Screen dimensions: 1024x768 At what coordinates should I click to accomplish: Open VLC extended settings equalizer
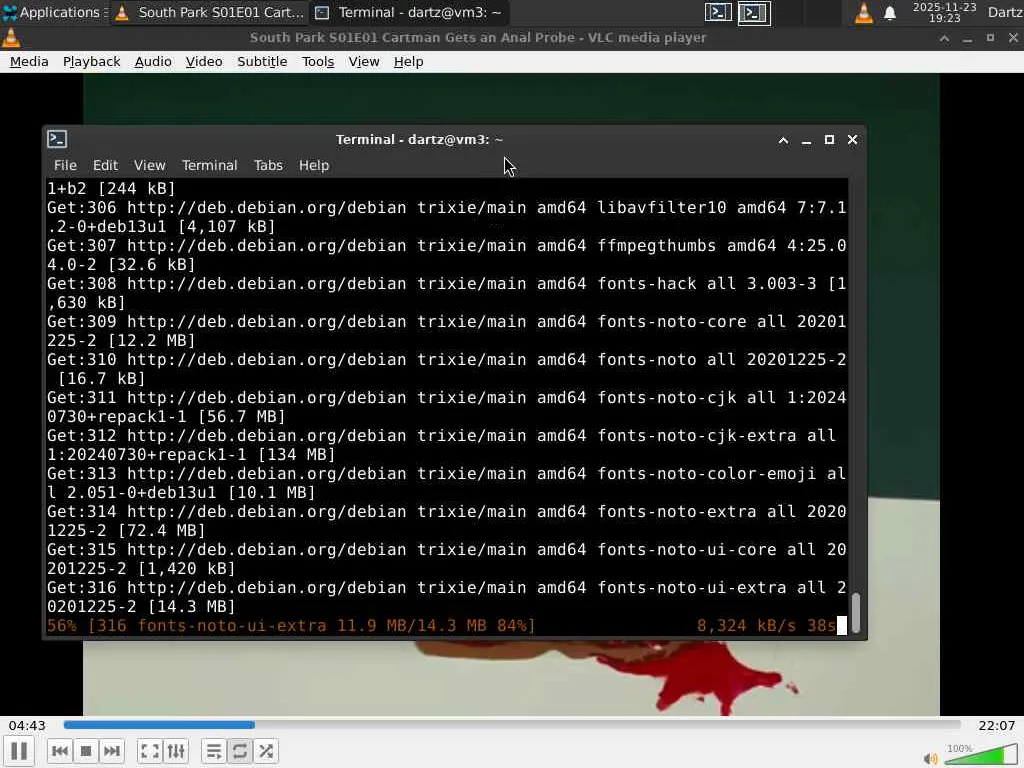coord(176,751)
